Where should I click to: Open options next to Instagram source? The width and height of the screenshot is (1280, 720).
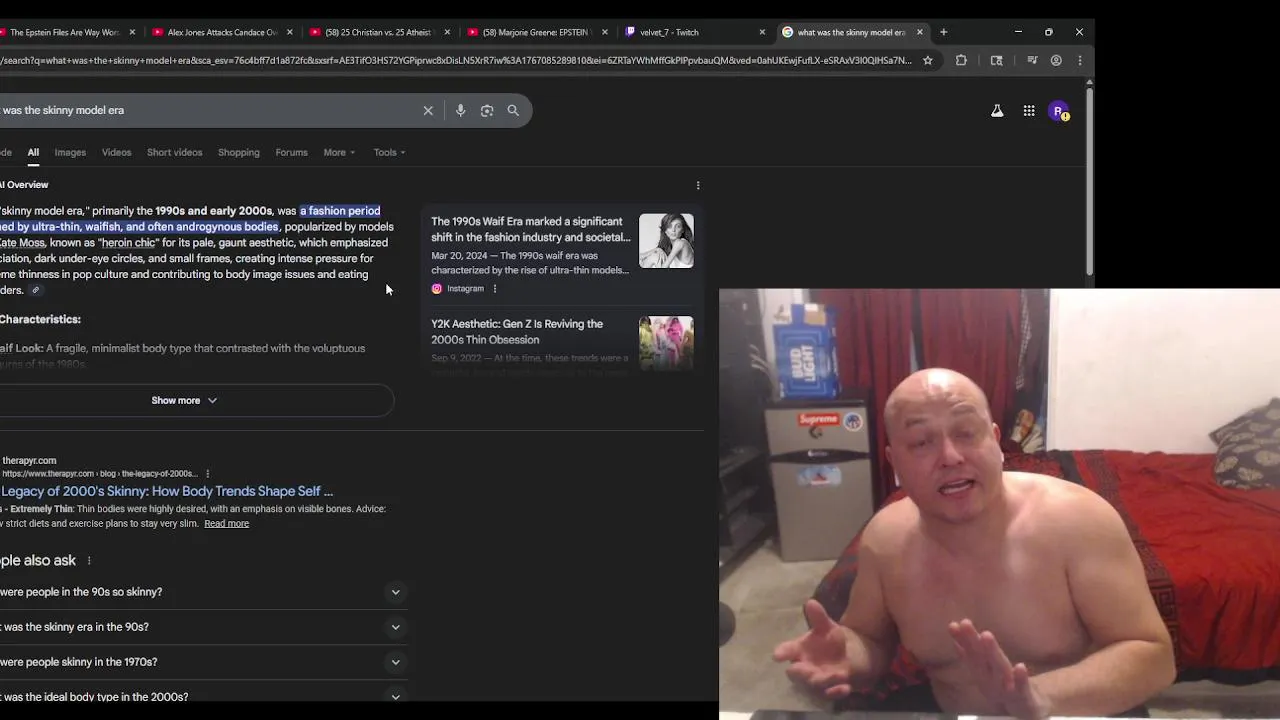point(494,289)
